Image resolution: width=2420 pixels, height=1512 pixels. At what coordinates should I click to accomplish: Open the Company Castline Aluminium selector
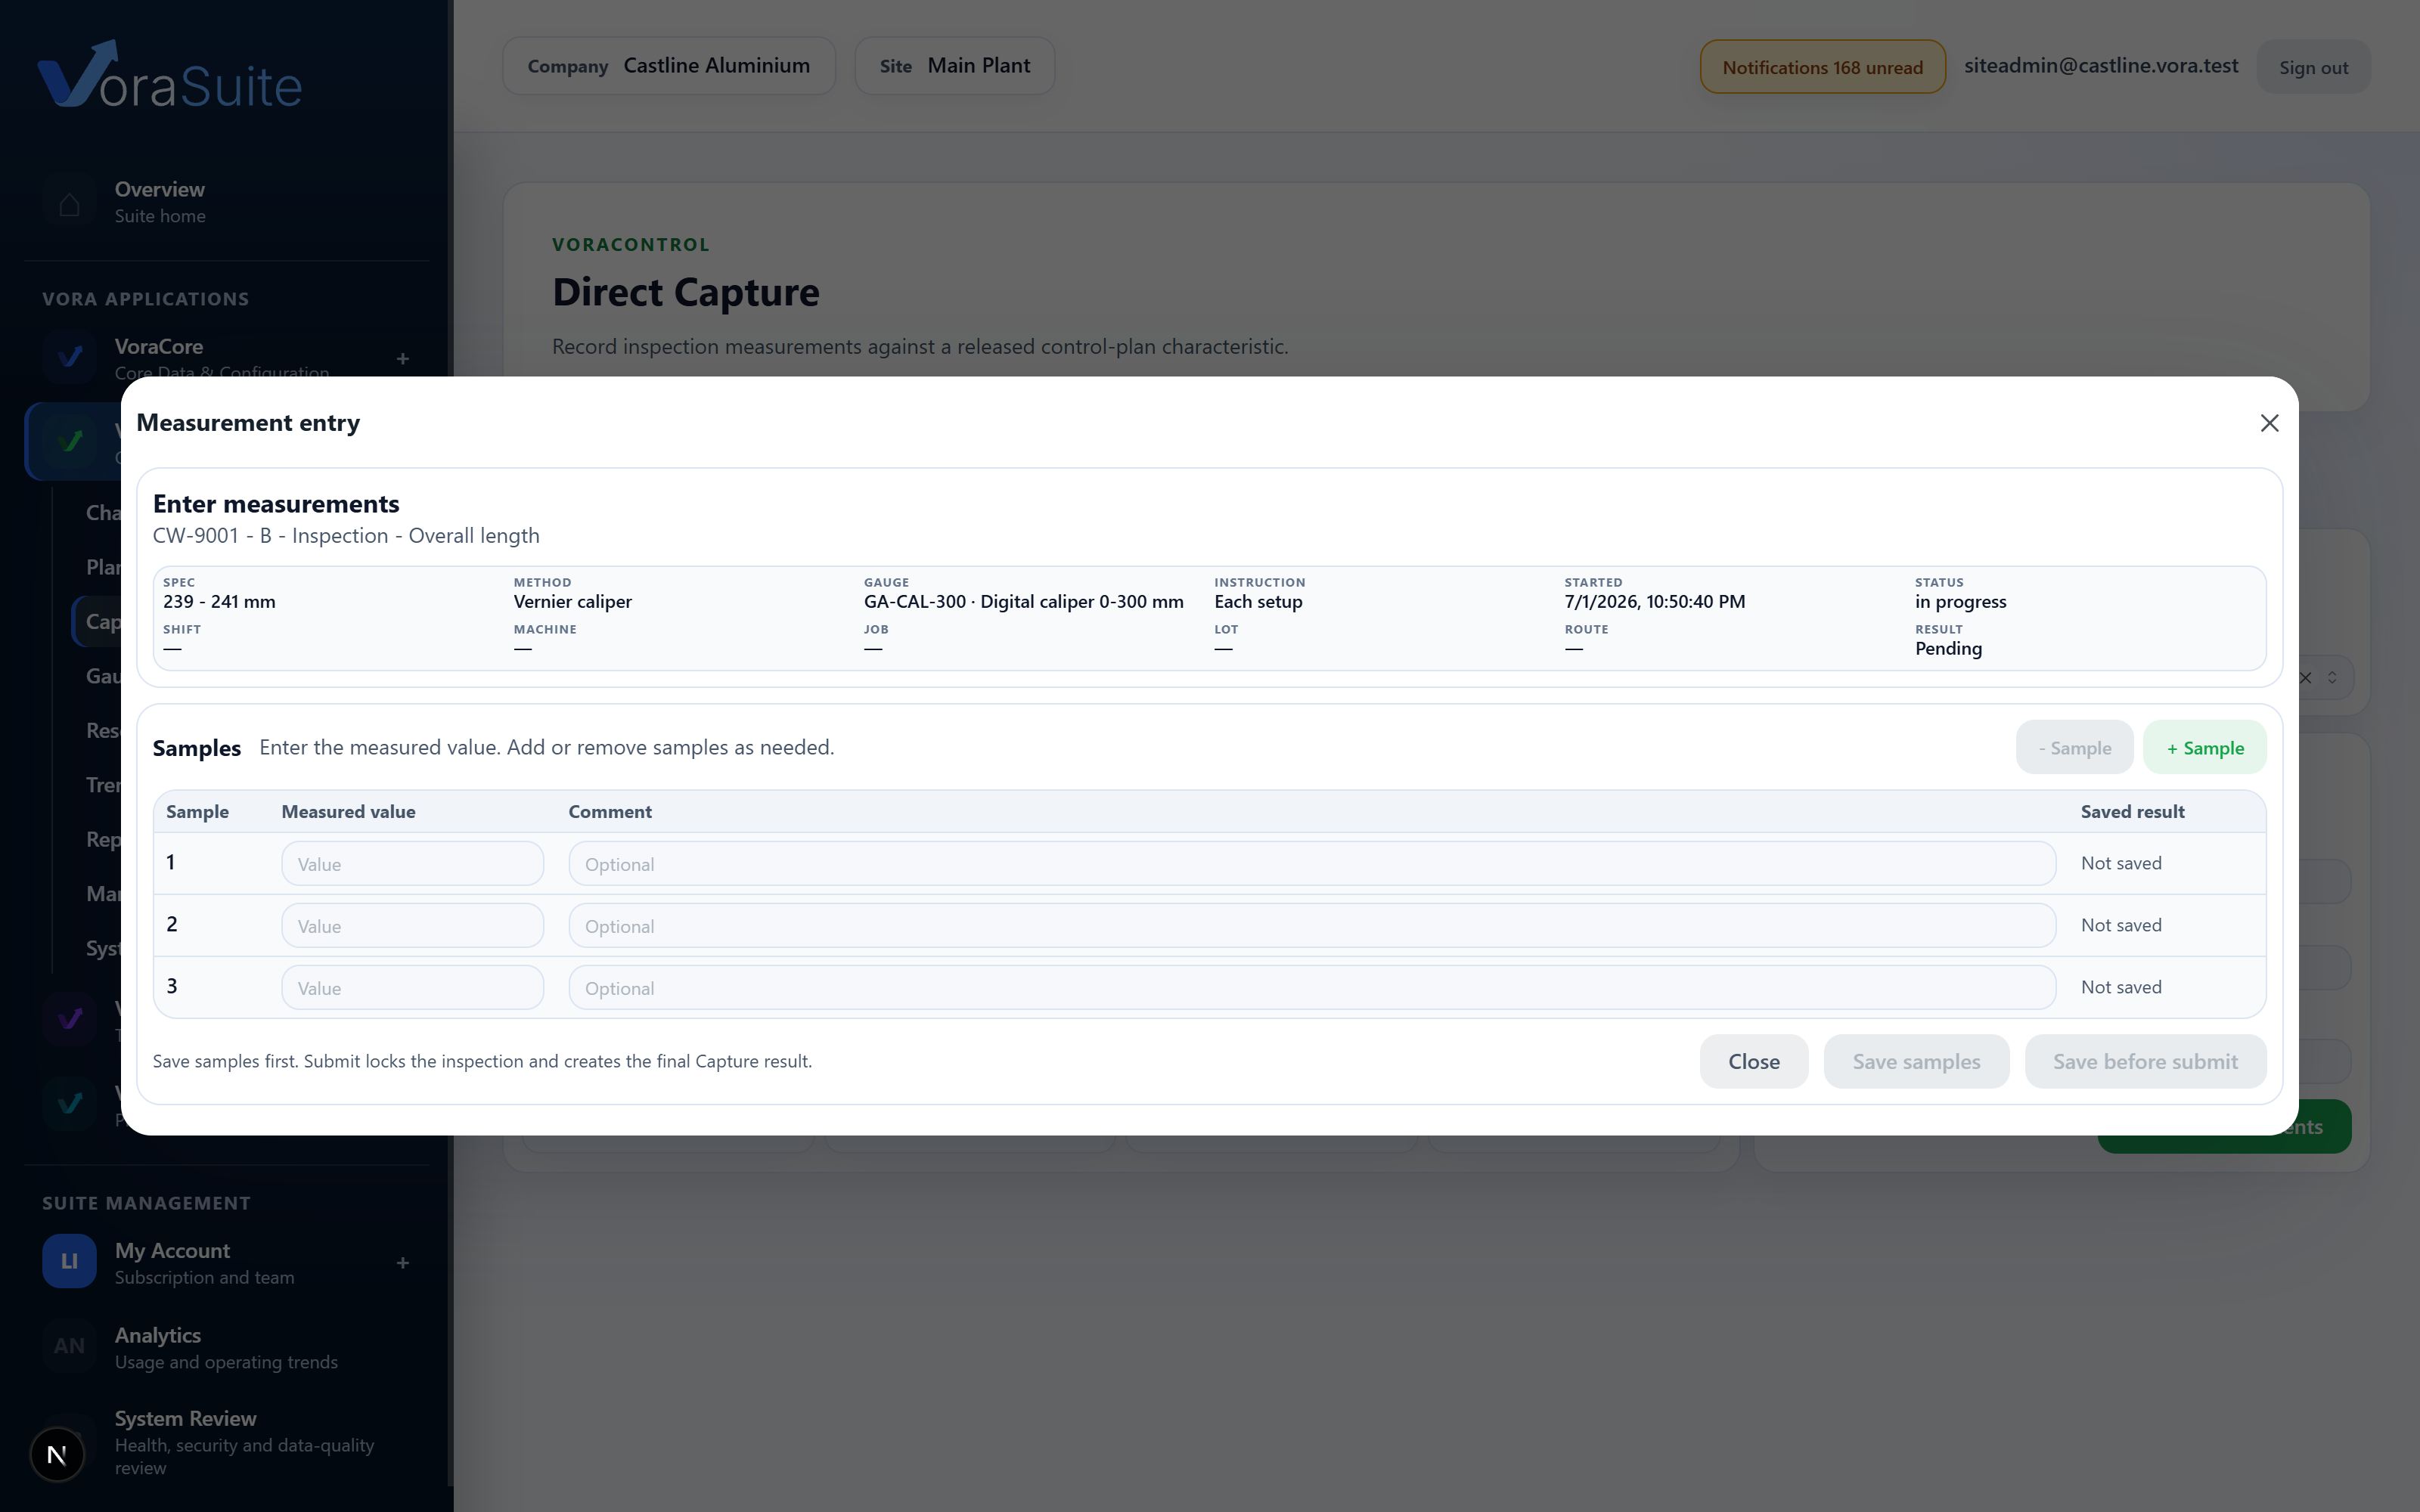coord(669,66)
